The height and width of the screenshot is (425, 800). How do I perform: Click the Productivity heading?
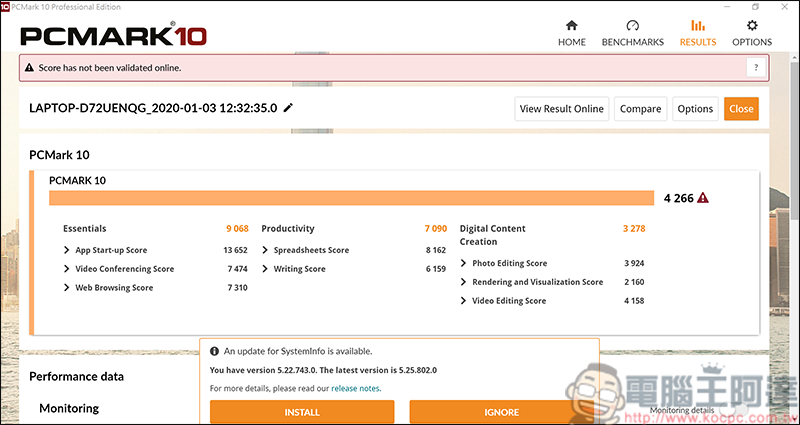[x=288, y=229]
